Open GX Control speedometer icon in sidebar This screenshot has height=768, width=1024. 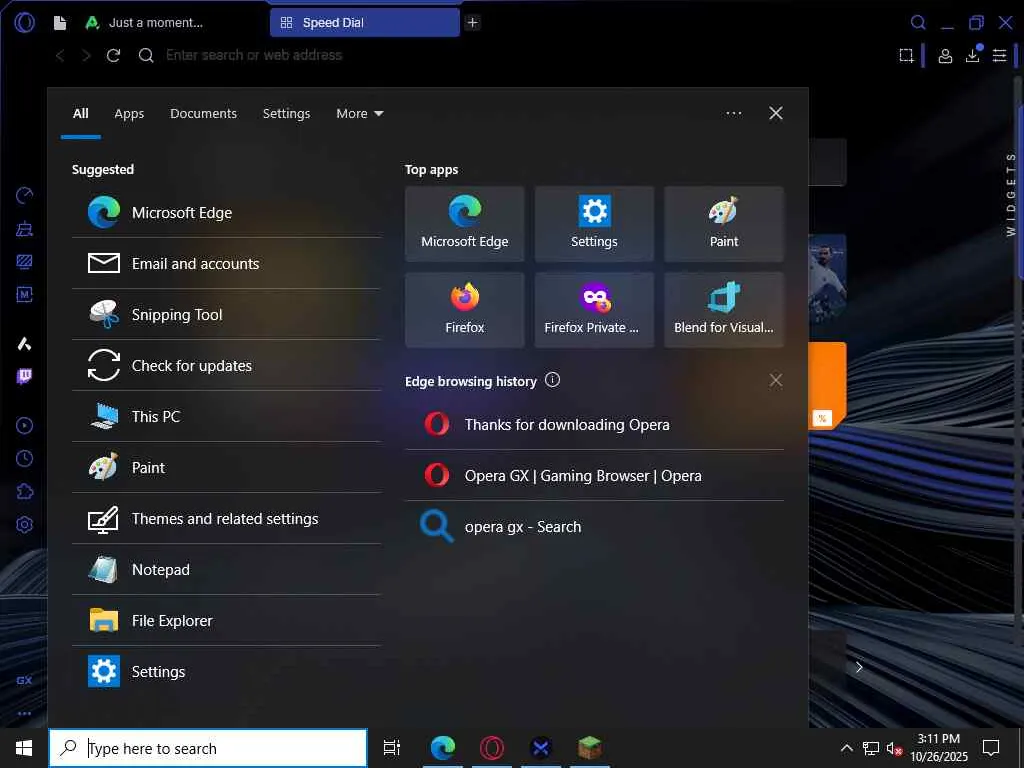click(x=24, y=195)
